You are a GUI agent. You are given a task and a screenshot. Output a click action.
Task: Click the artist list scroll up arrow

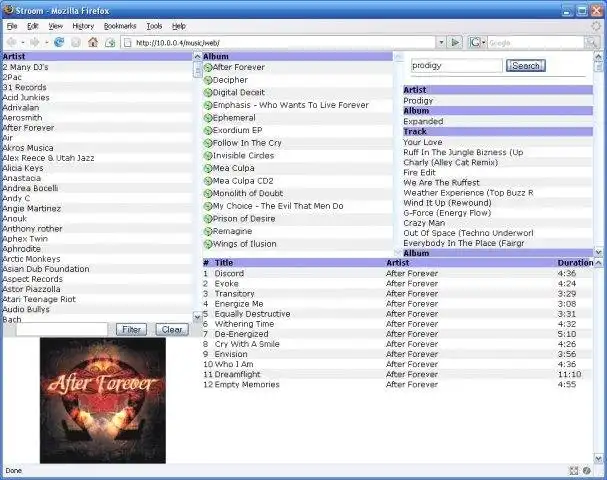click(x=197, y=57)
